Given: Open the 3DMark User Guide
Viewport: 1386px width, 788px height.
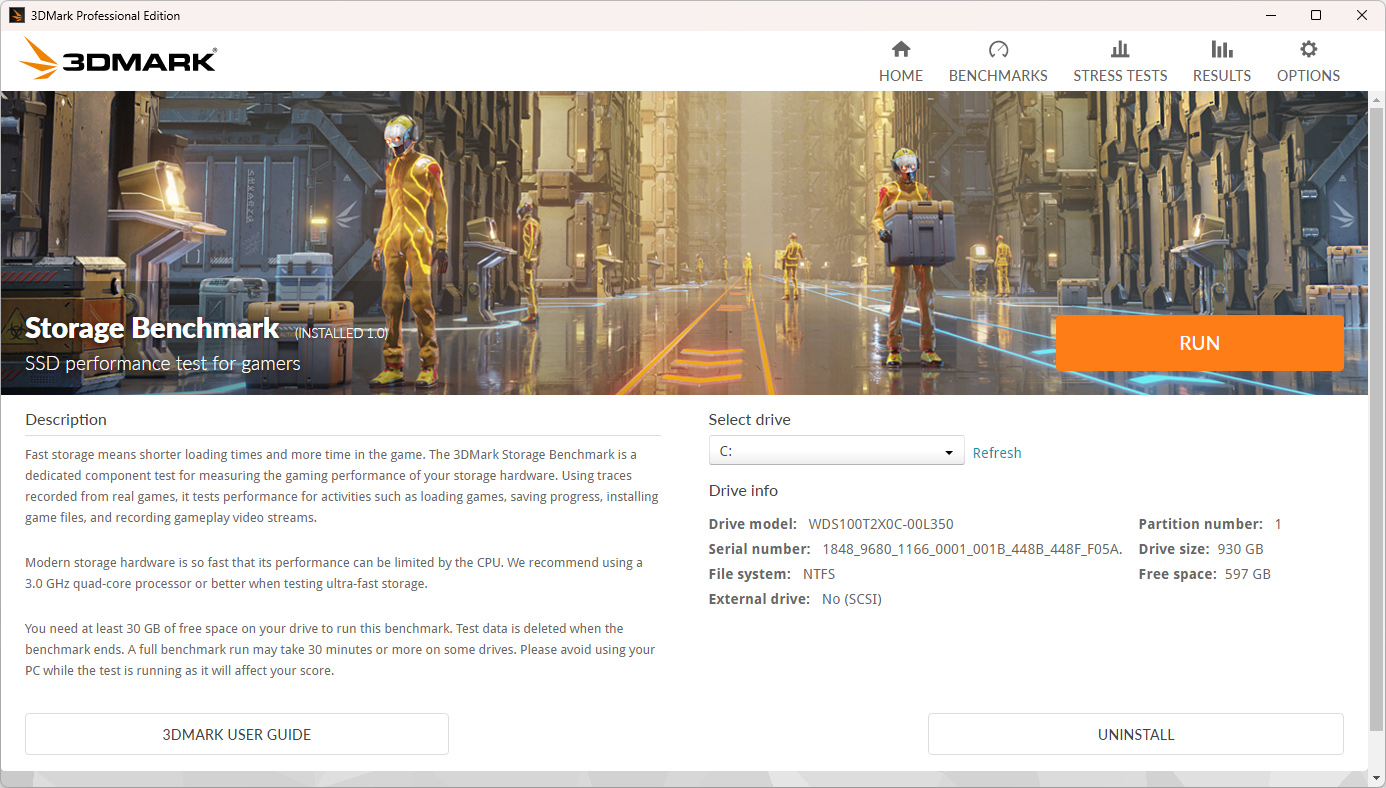Looking at the screenshot, I should (x=237, y=734).
